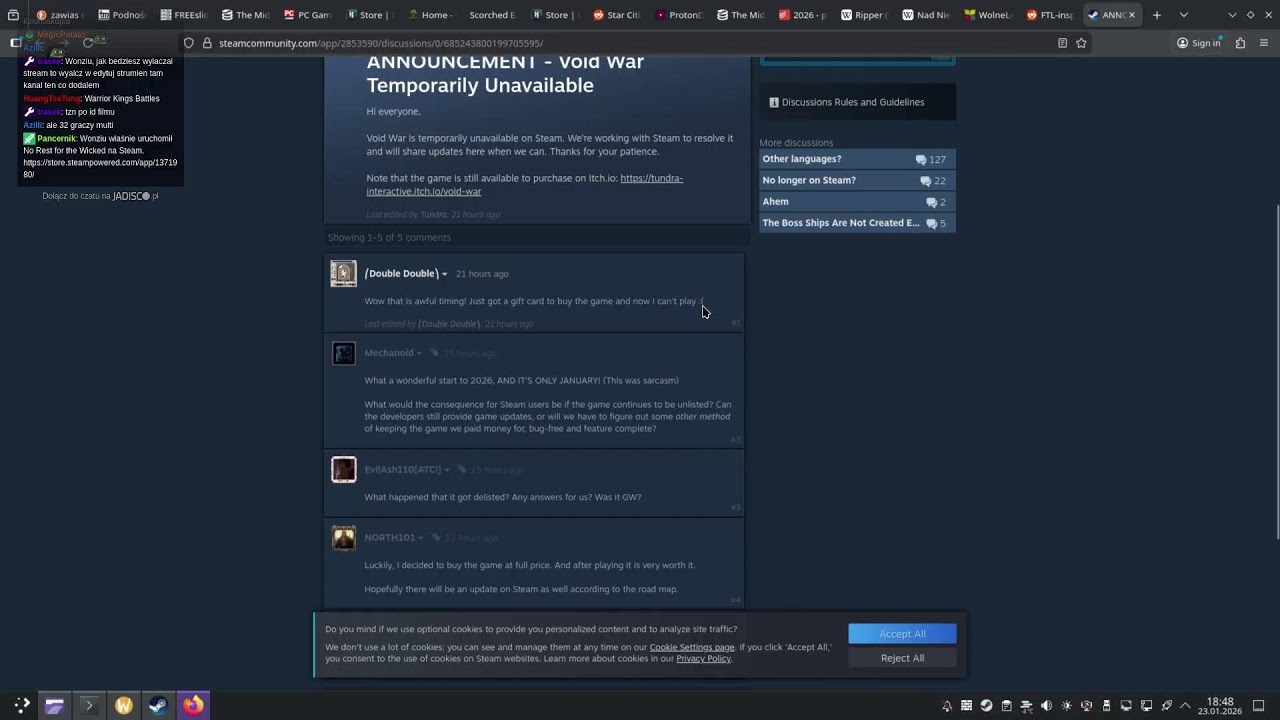
Task: Open the Privacy Policy link
Action: (704, 659)
